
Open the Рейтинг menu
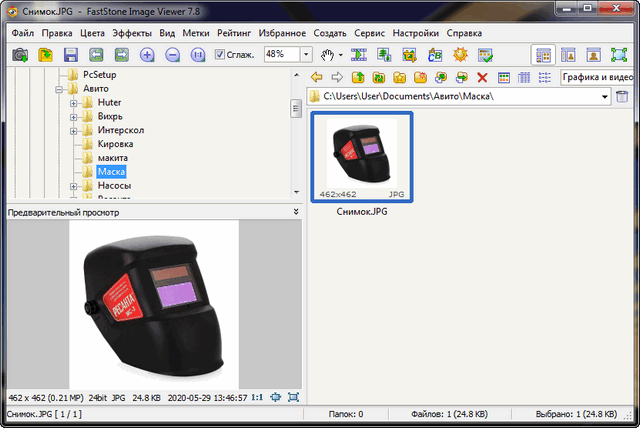click(x=234, y=33)
